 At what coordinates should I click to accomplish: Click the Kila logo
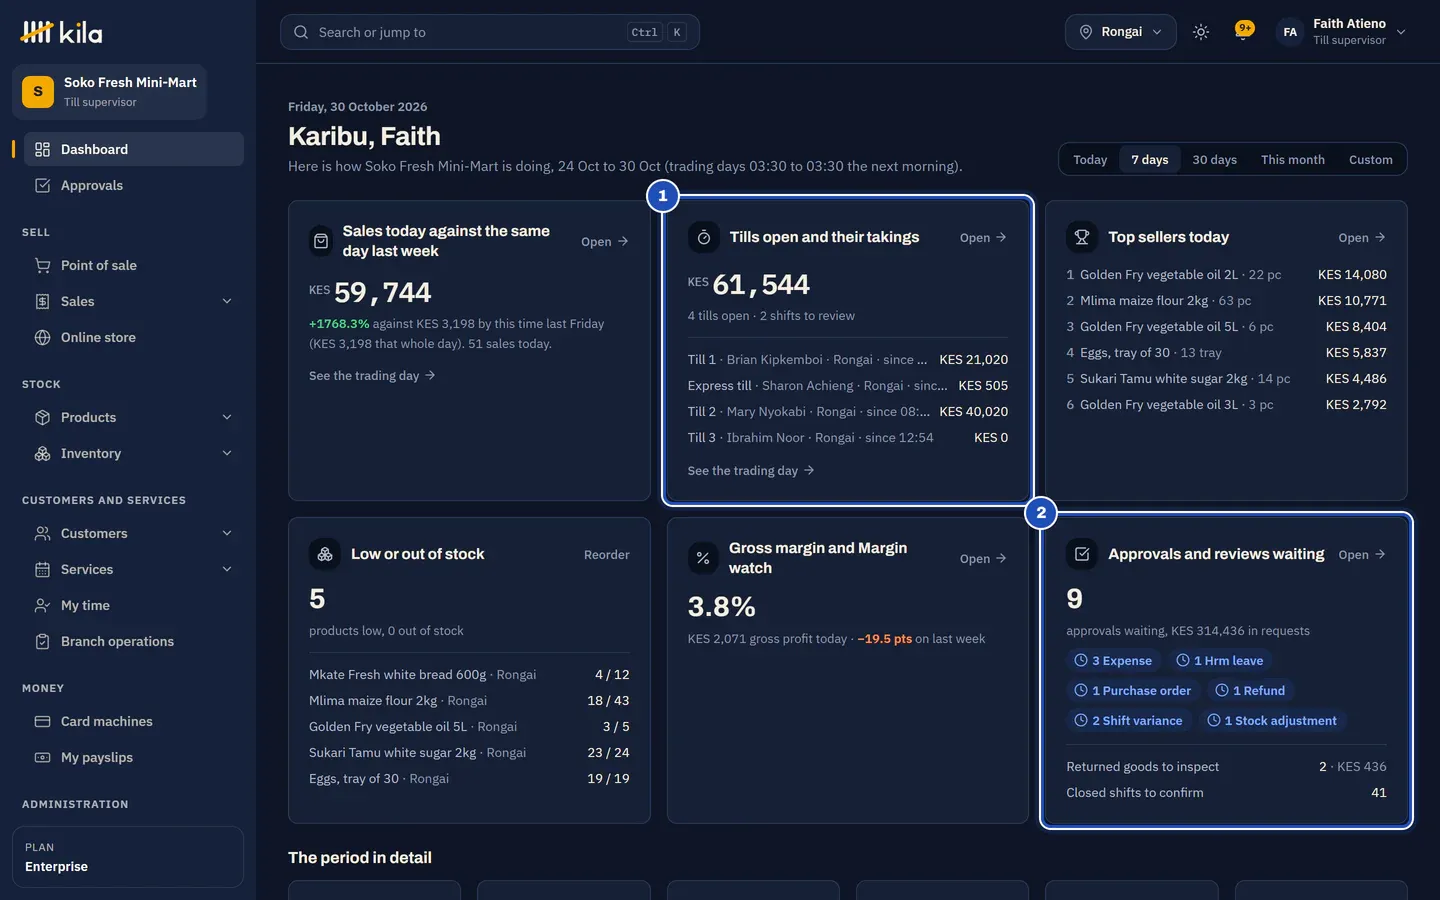(x=61, y=32)
